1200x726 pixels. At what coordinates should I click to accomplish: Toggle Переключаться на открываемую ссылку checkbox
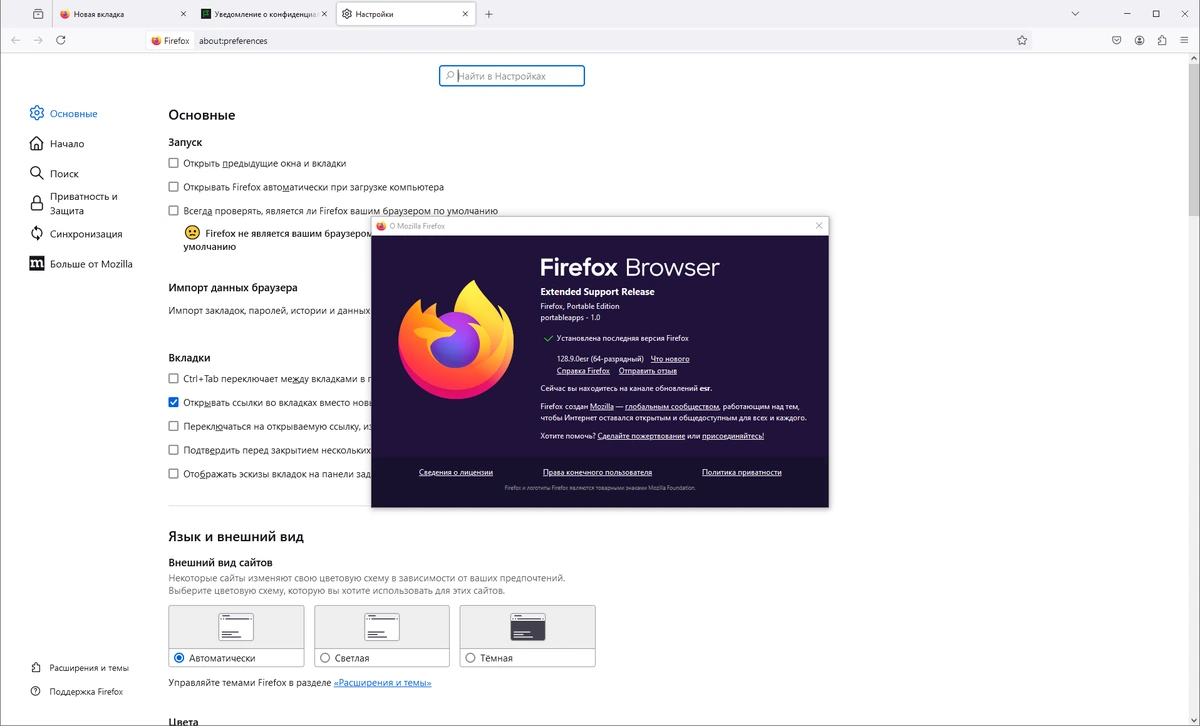pos(174,426)
